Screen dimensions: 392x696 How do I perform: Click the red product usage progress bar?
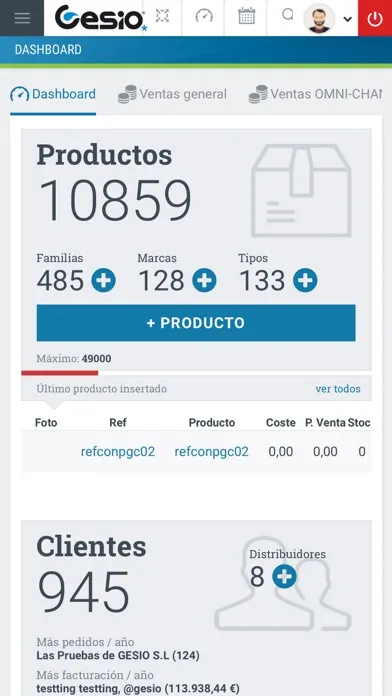(60, 373)
